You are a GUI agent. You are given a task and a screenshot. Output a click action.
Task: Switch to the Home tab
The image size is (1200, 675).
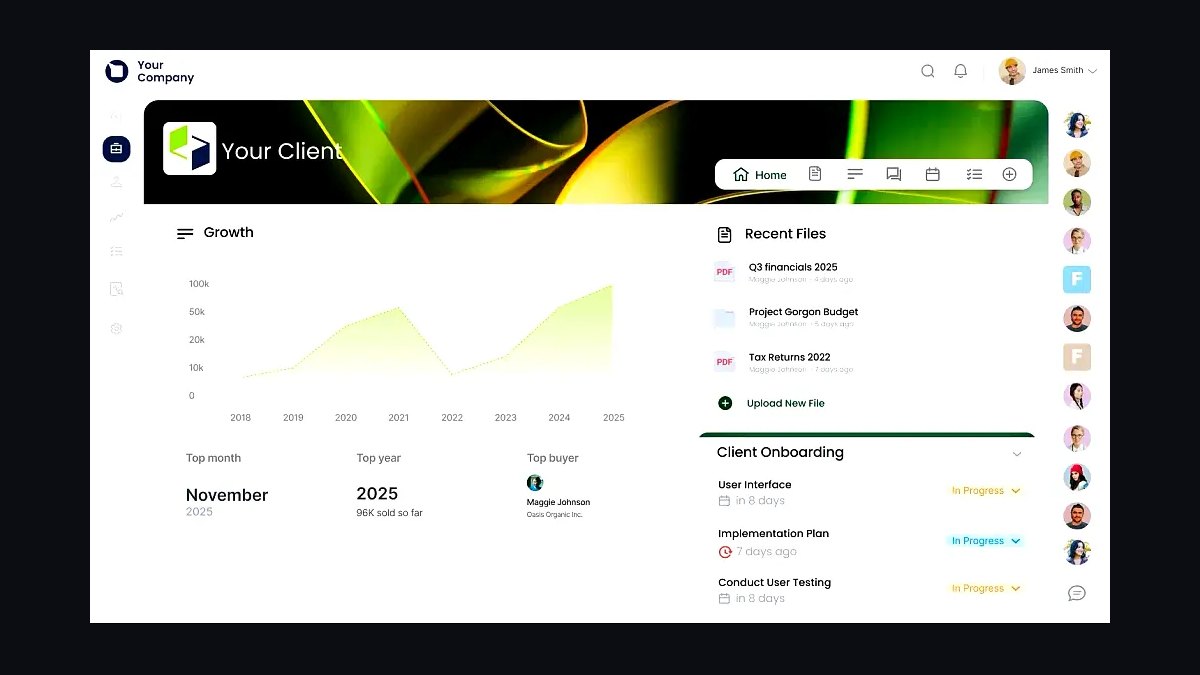pyautogui.click(x=760, y=175)
